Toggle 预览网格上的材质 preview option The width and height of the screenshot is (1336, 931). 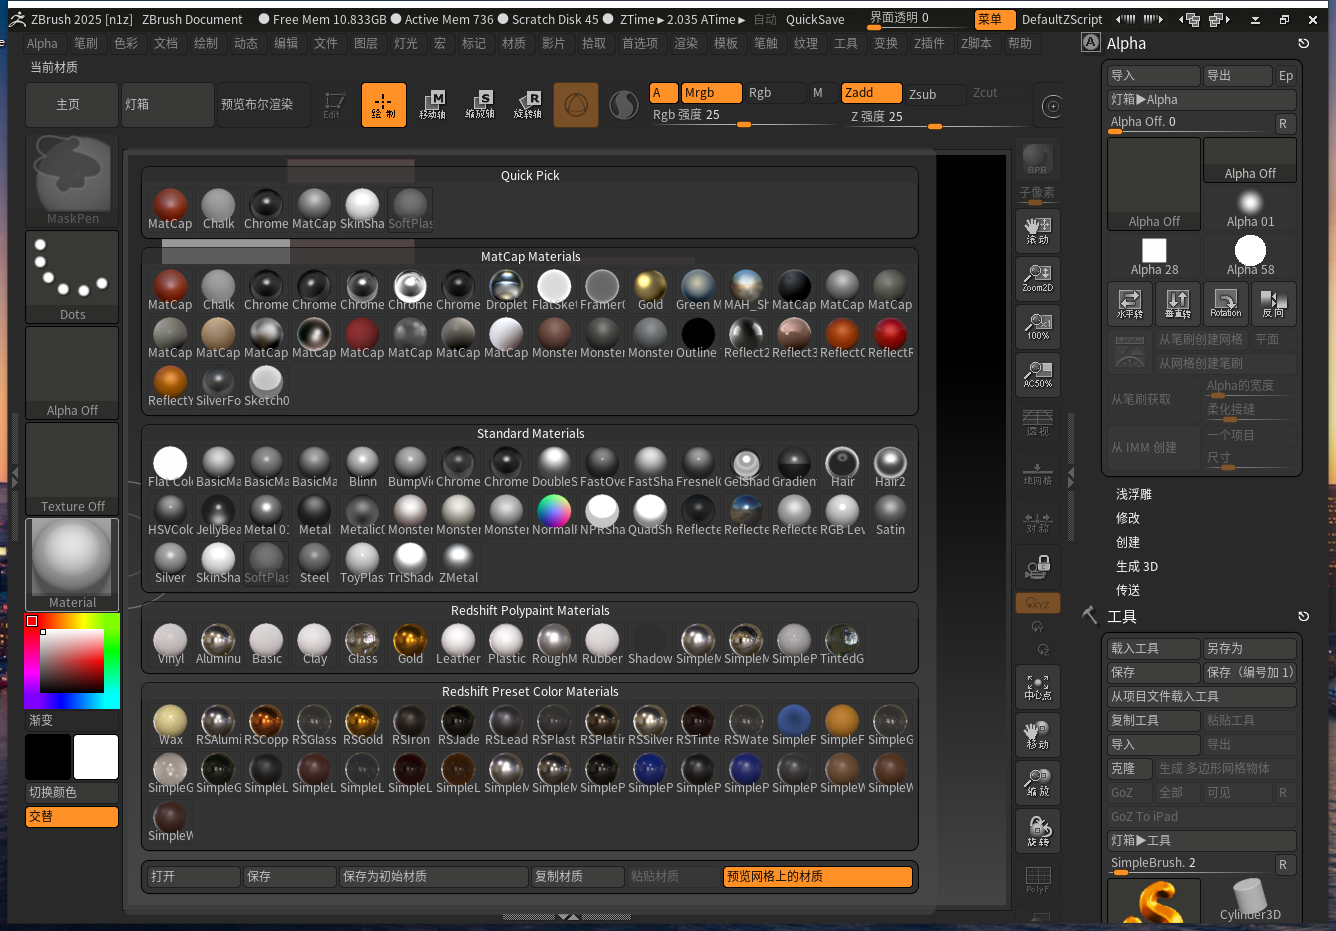click(818, 877)
